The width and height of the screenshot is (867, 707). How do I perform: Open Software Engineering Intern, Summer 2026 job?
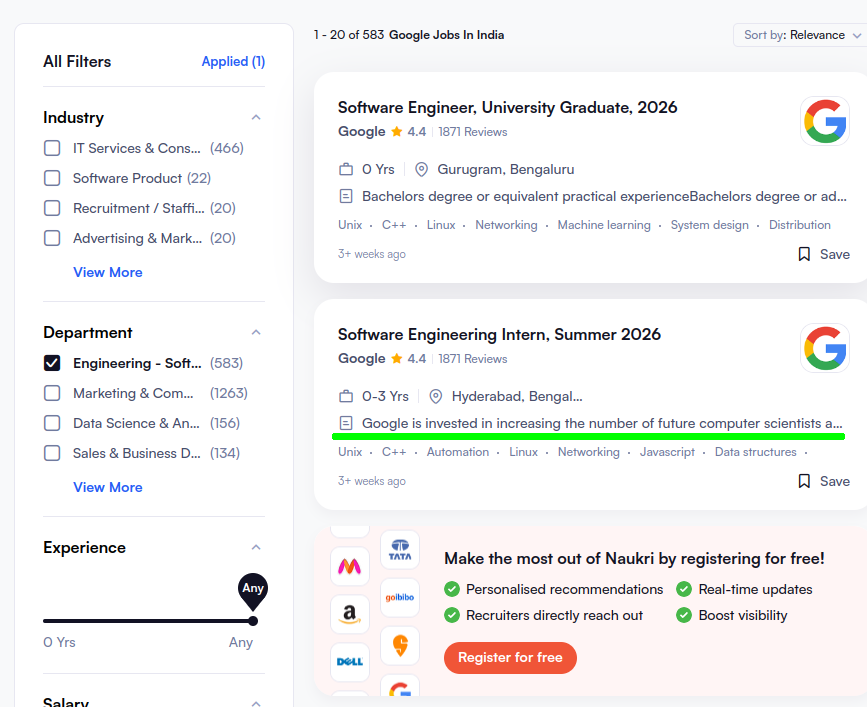[499, 334]
